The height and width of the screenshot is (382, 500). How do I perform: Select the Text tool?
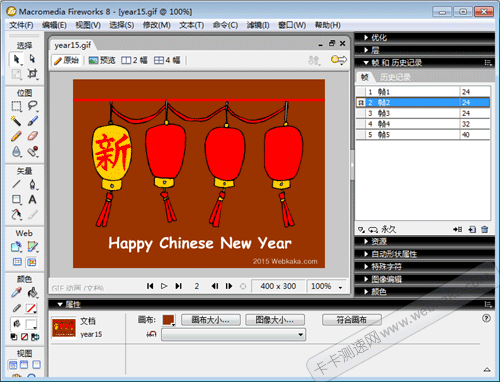pos(32,199)
